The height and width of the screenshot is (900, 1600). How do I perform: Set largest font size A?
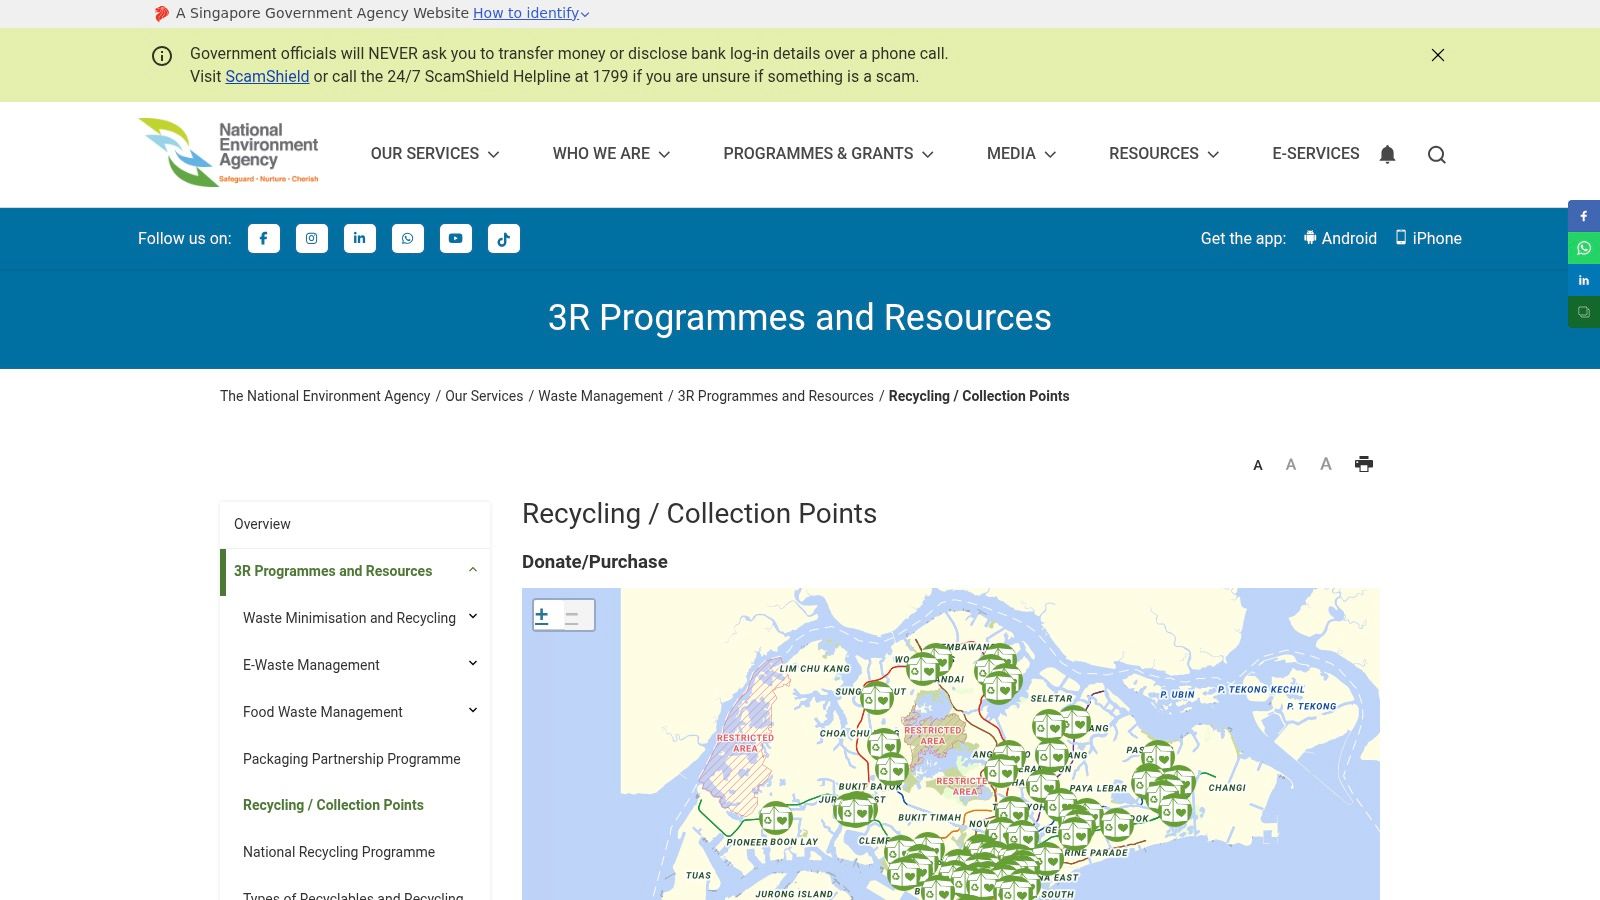click(1326, 464)
